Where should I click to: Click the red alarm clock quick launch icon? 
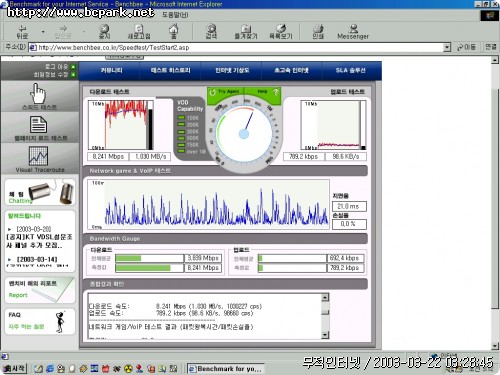(x=105, y=369)
